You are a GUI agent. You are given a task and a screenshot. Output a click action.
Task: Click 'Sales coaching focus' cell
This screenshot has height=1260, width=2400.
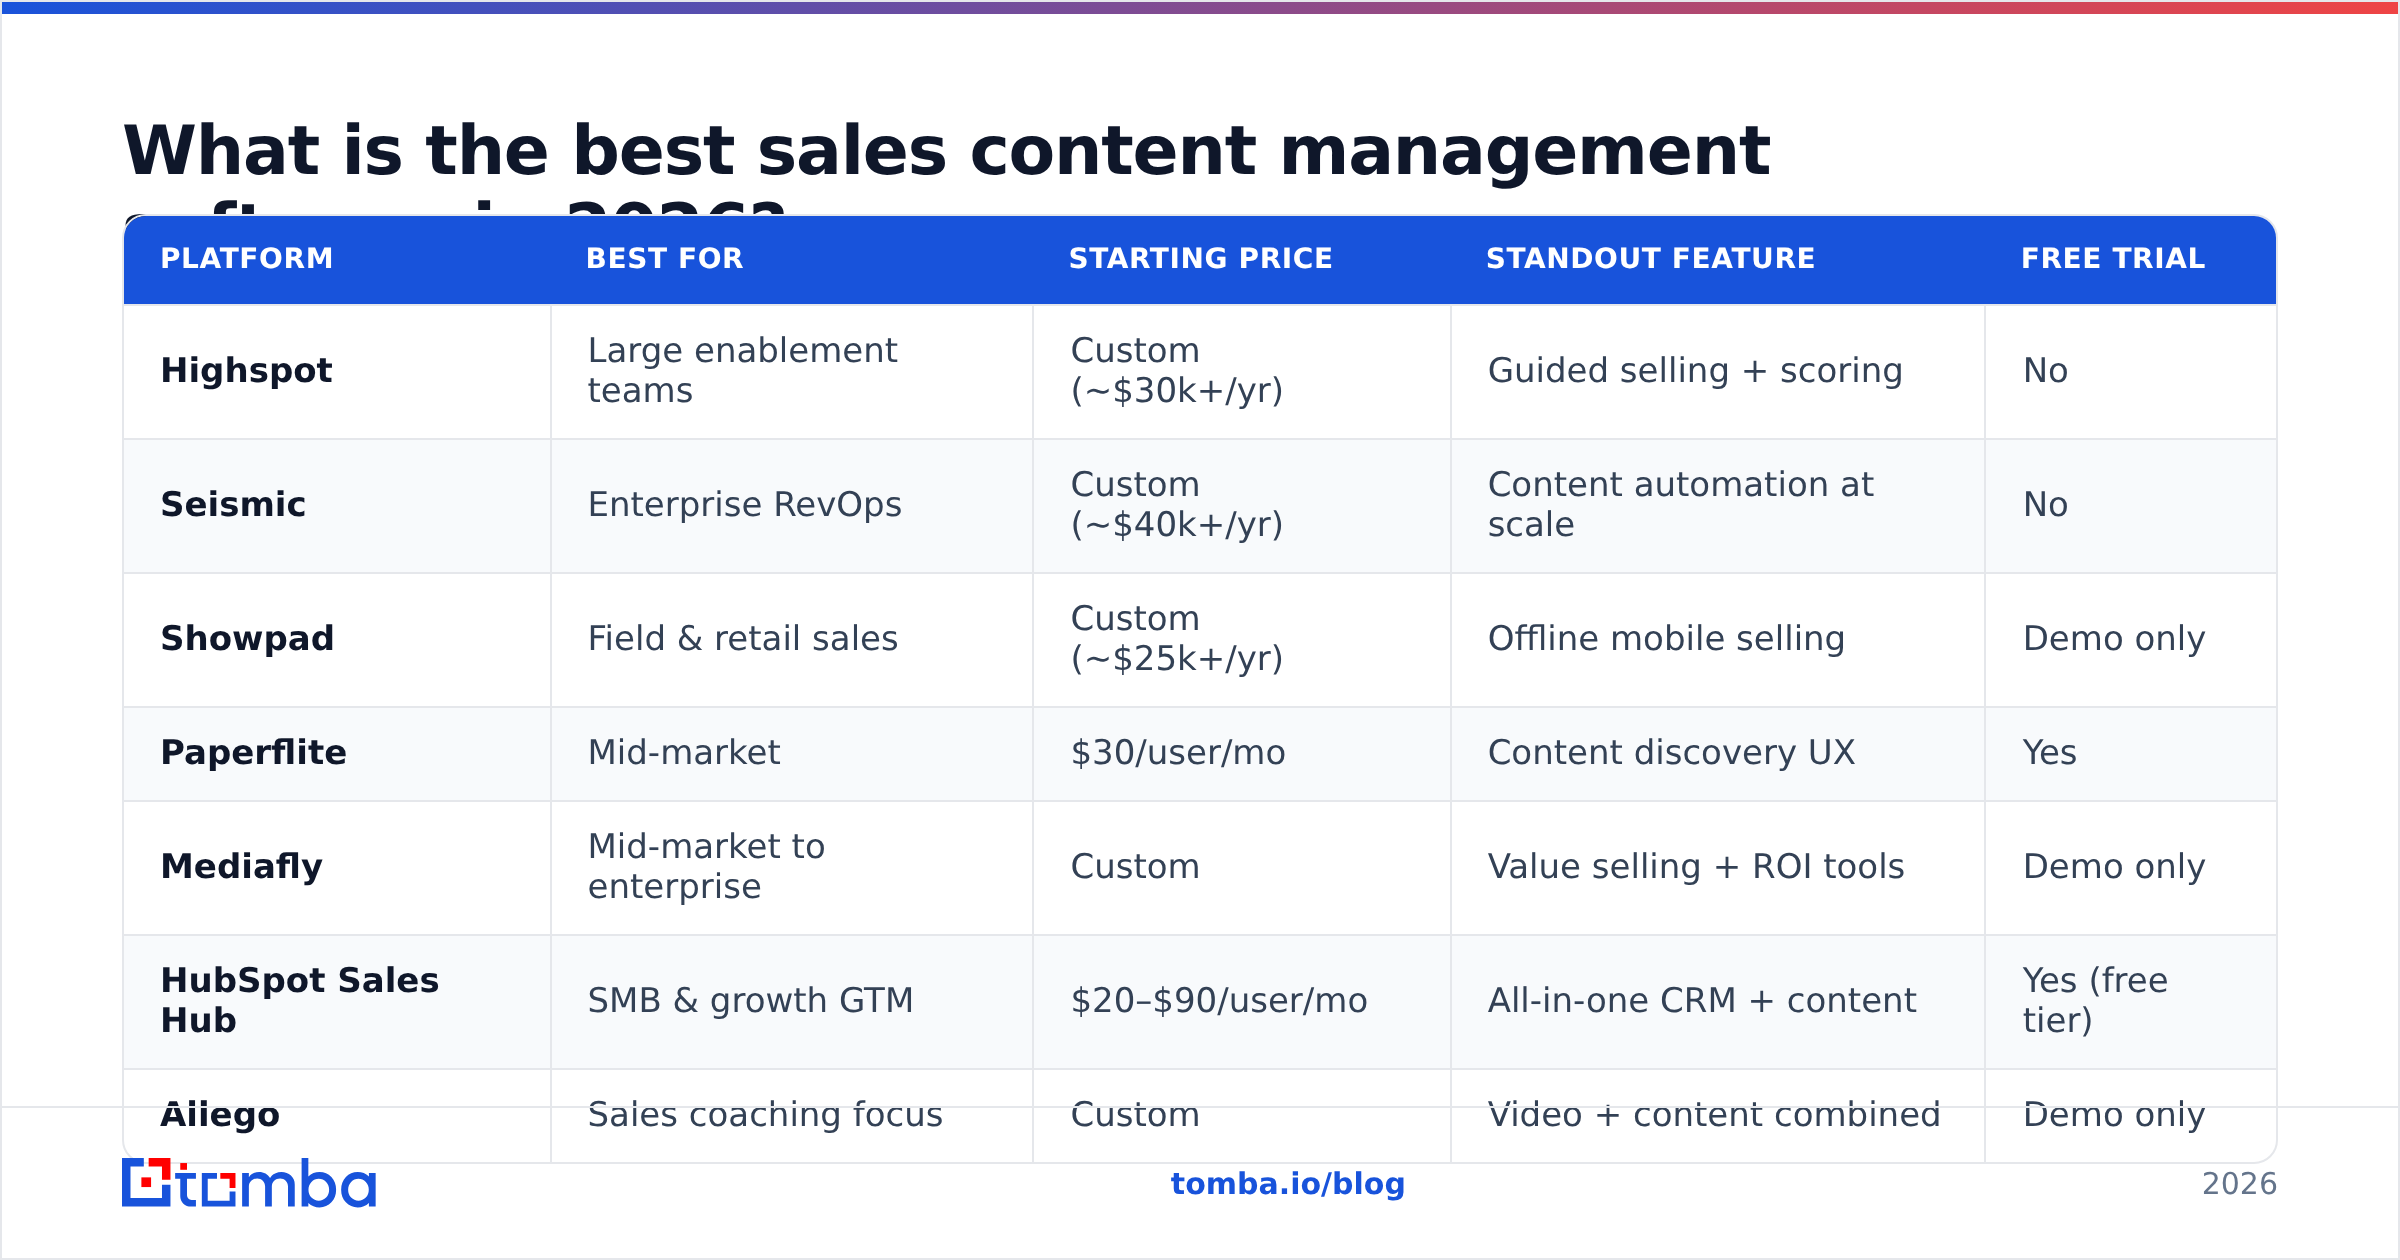point(792,1116)
